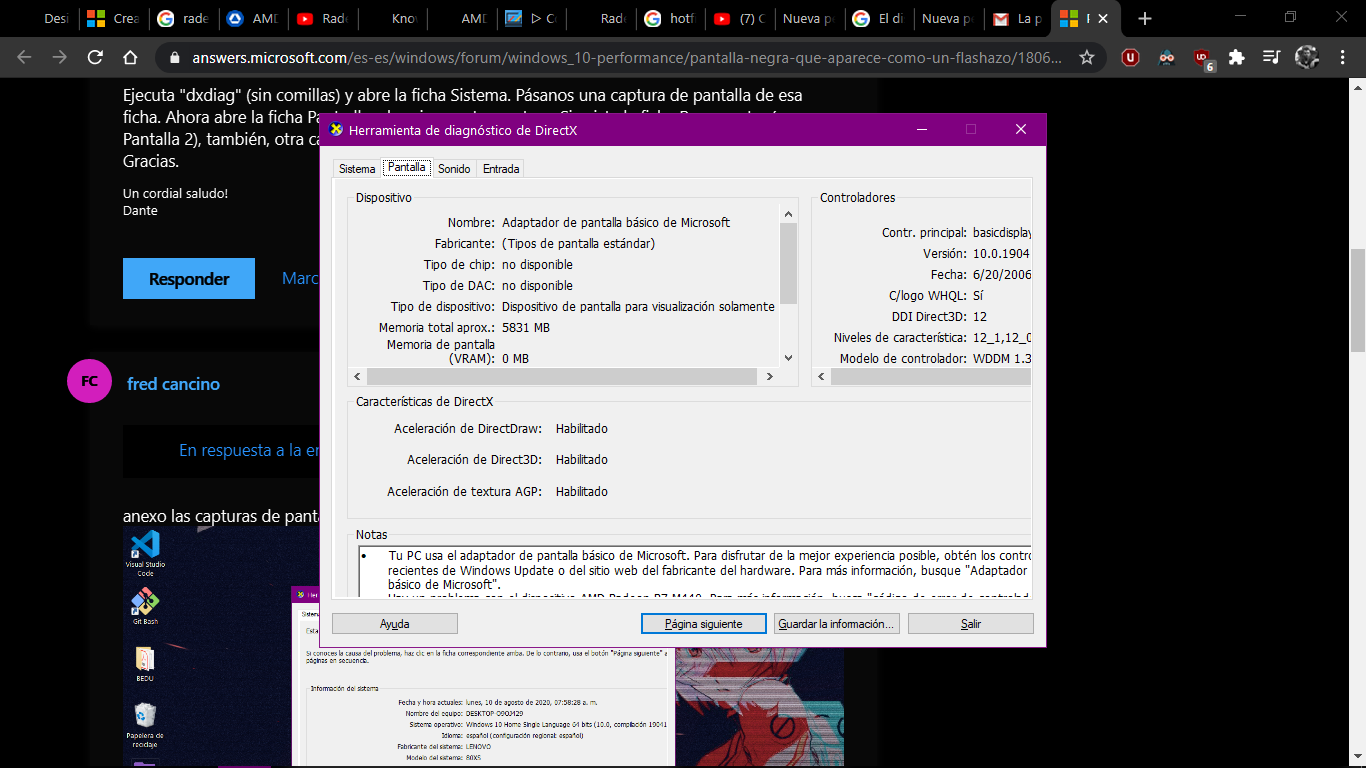The height and width of the screenshot is (768, 1366).
Task: Click Controladores horizontal scroll left arrow
Action: tap(821, 376)
